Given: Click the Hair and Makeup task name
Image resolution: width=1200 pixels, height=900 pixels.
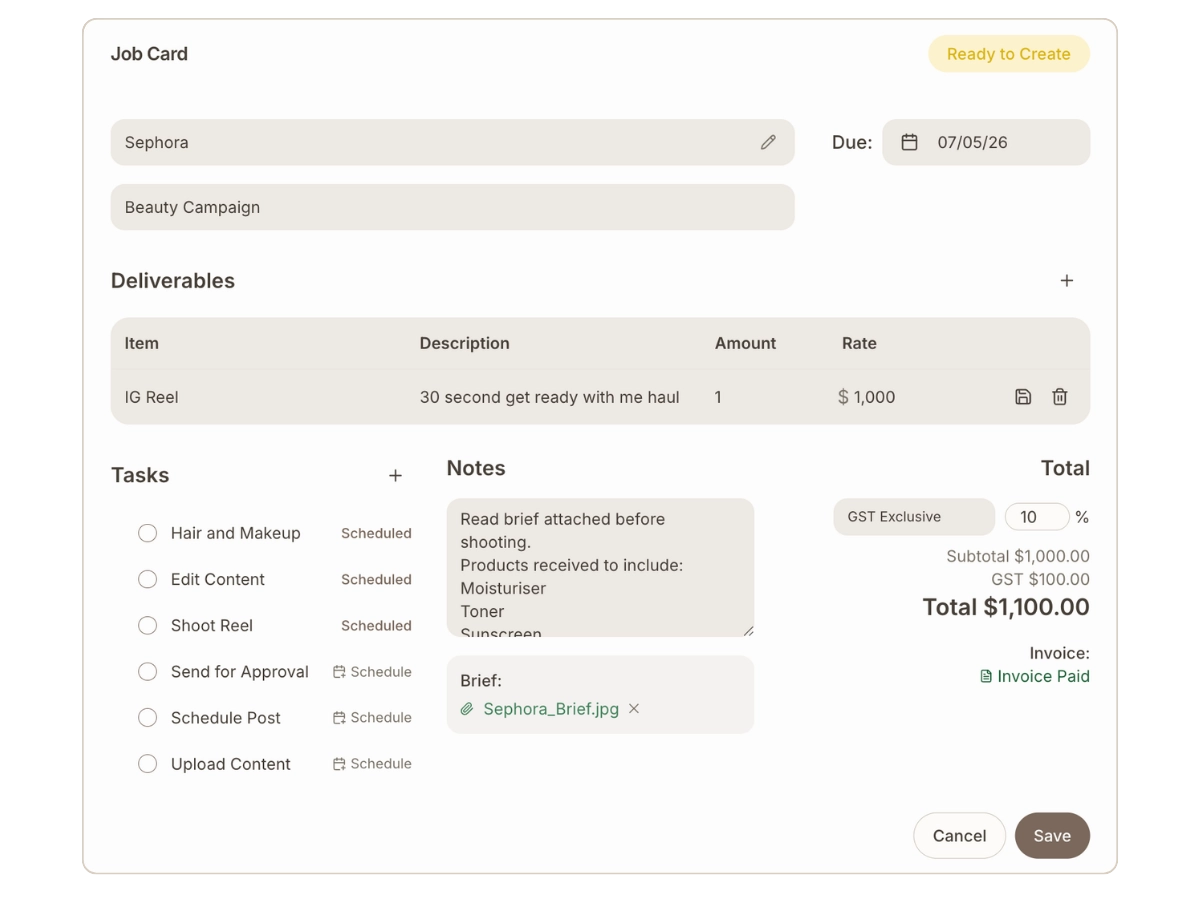Looking at the screenshot, I should point(235,533).
